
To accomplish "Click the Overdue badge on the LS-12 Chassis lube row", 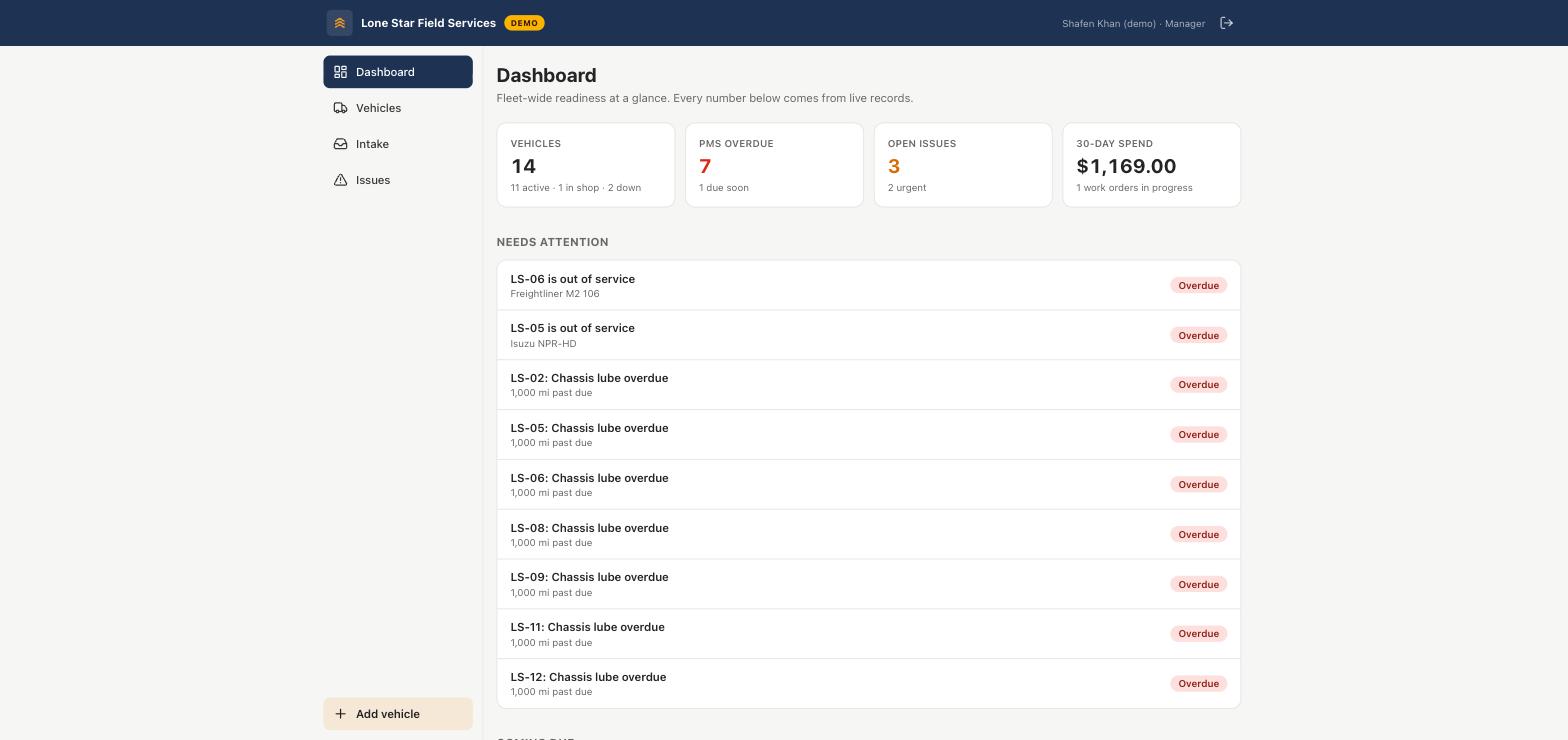I will point(1198,684).
